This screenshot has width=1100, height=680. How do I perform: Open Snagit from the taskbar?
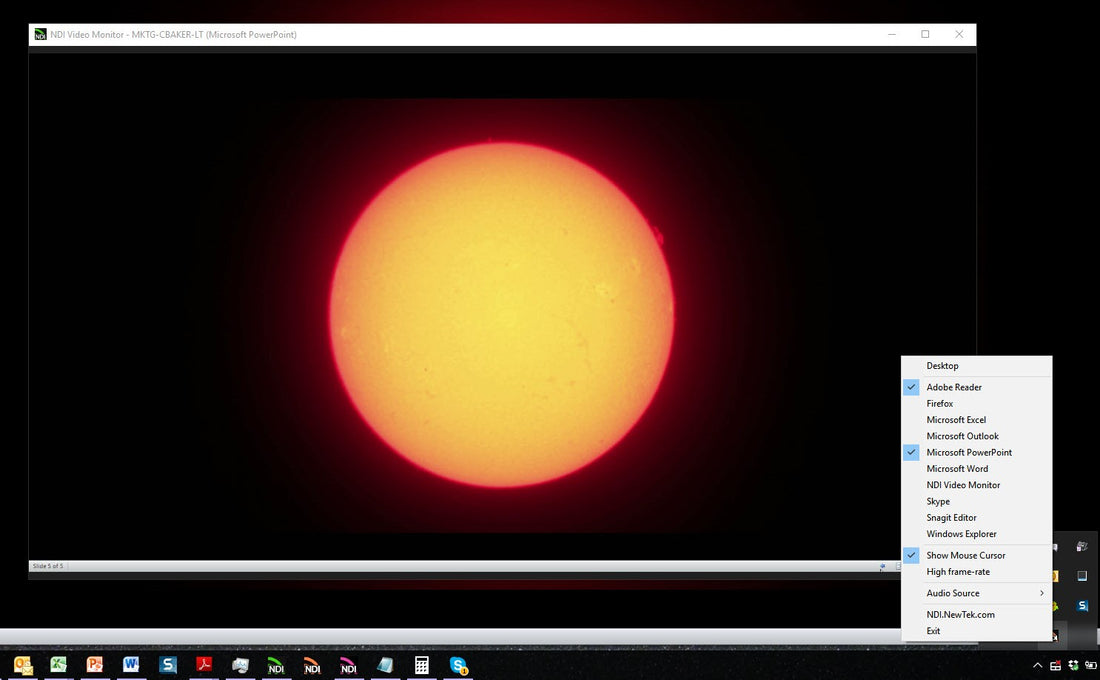[x=168, y=665]
